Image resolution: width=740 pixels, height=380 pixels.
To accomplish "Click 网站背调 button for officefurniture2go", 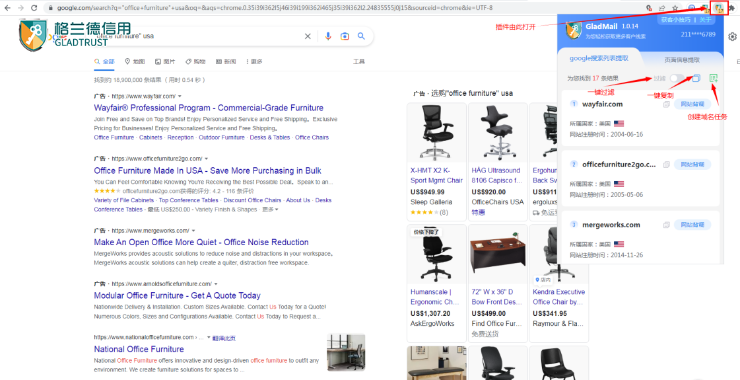I will tap(692, 165).
